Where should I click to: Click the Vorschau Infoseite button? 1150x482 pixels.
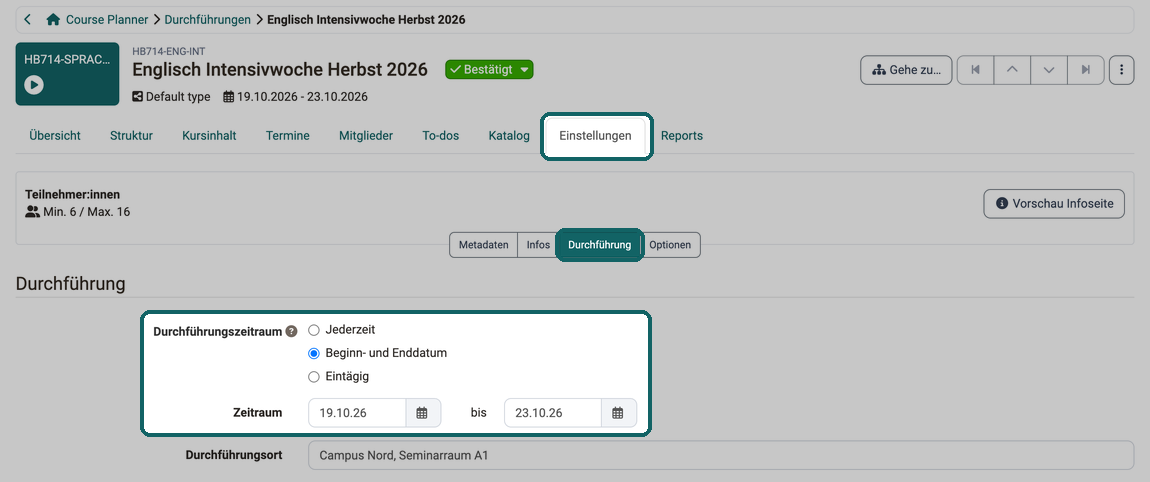click(x=1054, y=204)
